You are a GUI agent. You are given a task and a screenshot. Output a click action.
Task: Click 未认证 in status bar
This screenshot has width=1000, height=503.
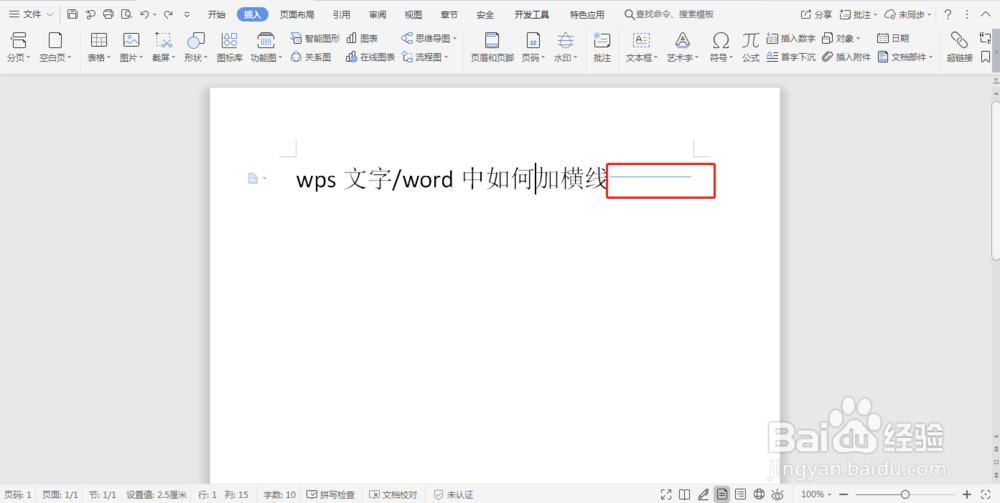tap(453, 494)
